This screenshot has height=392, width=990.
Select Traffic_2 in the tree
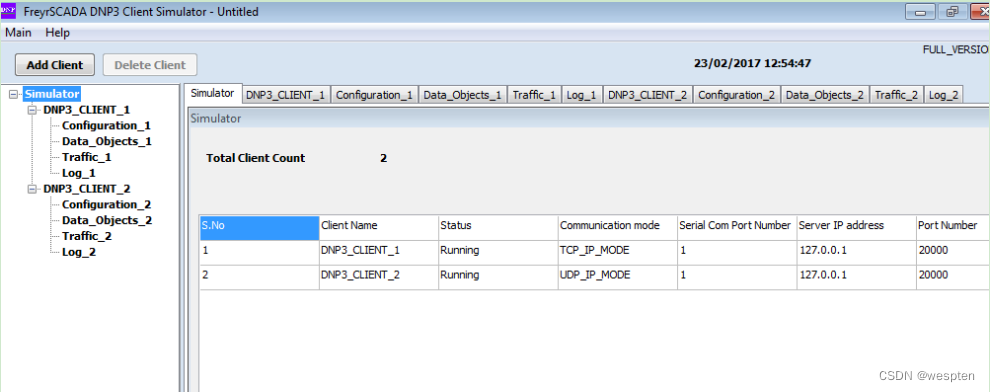coord(86,236)
